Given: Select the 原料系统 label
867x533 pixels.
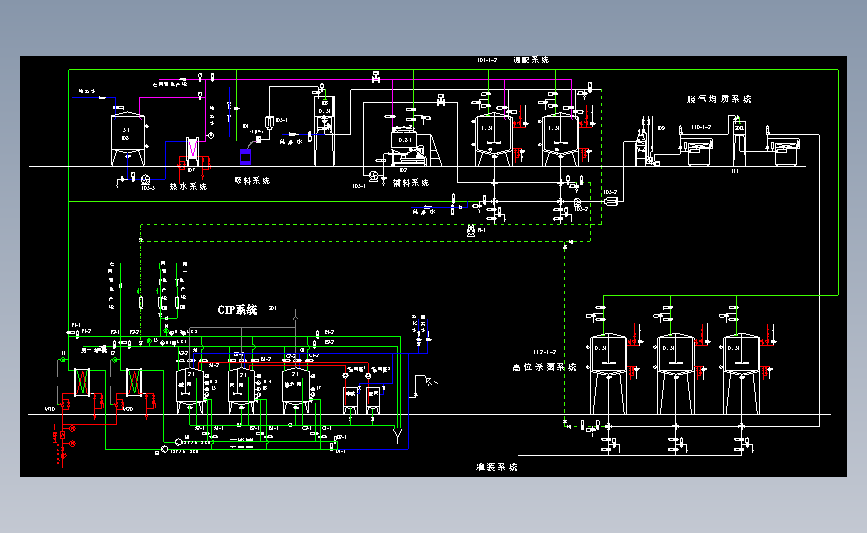Looking at the screenshot, I should click(252, 180).
